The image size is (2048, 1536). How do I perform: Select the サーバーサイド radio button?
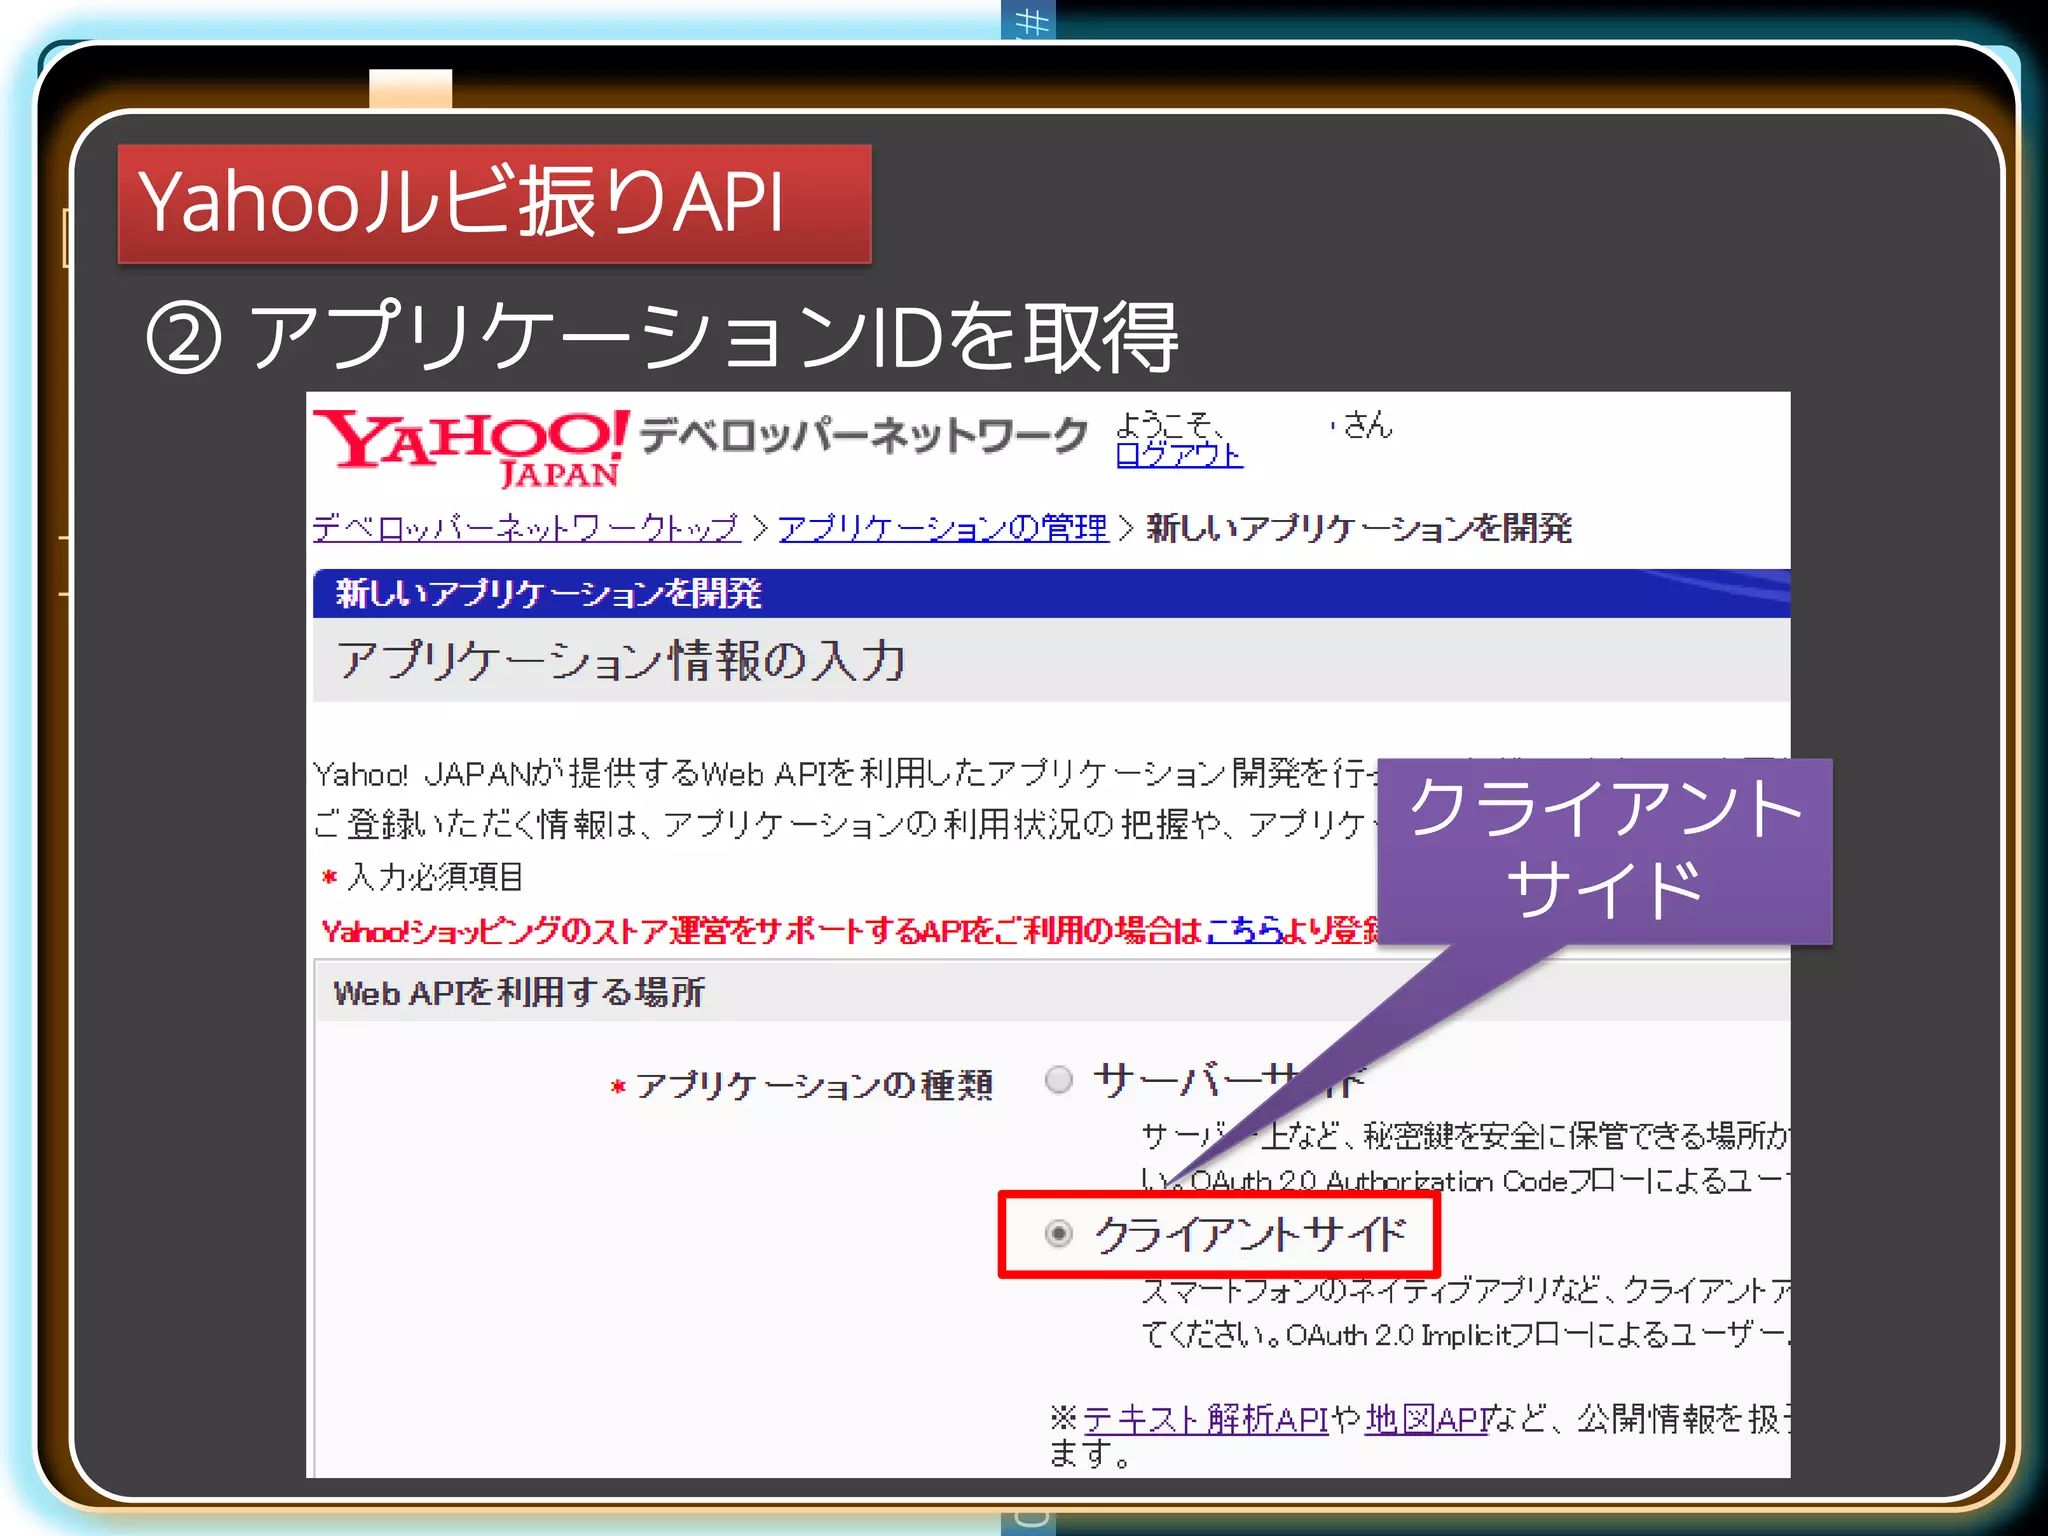click(1059, 1080)
